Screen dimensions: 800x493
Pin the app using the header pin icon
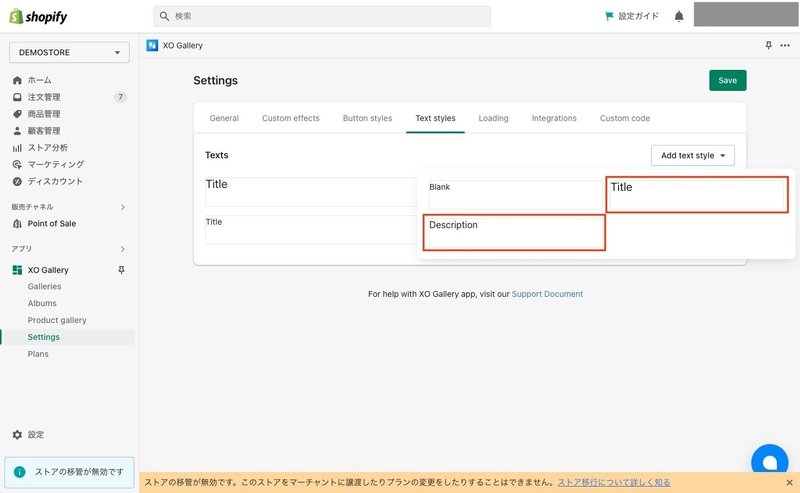(768, 45)
